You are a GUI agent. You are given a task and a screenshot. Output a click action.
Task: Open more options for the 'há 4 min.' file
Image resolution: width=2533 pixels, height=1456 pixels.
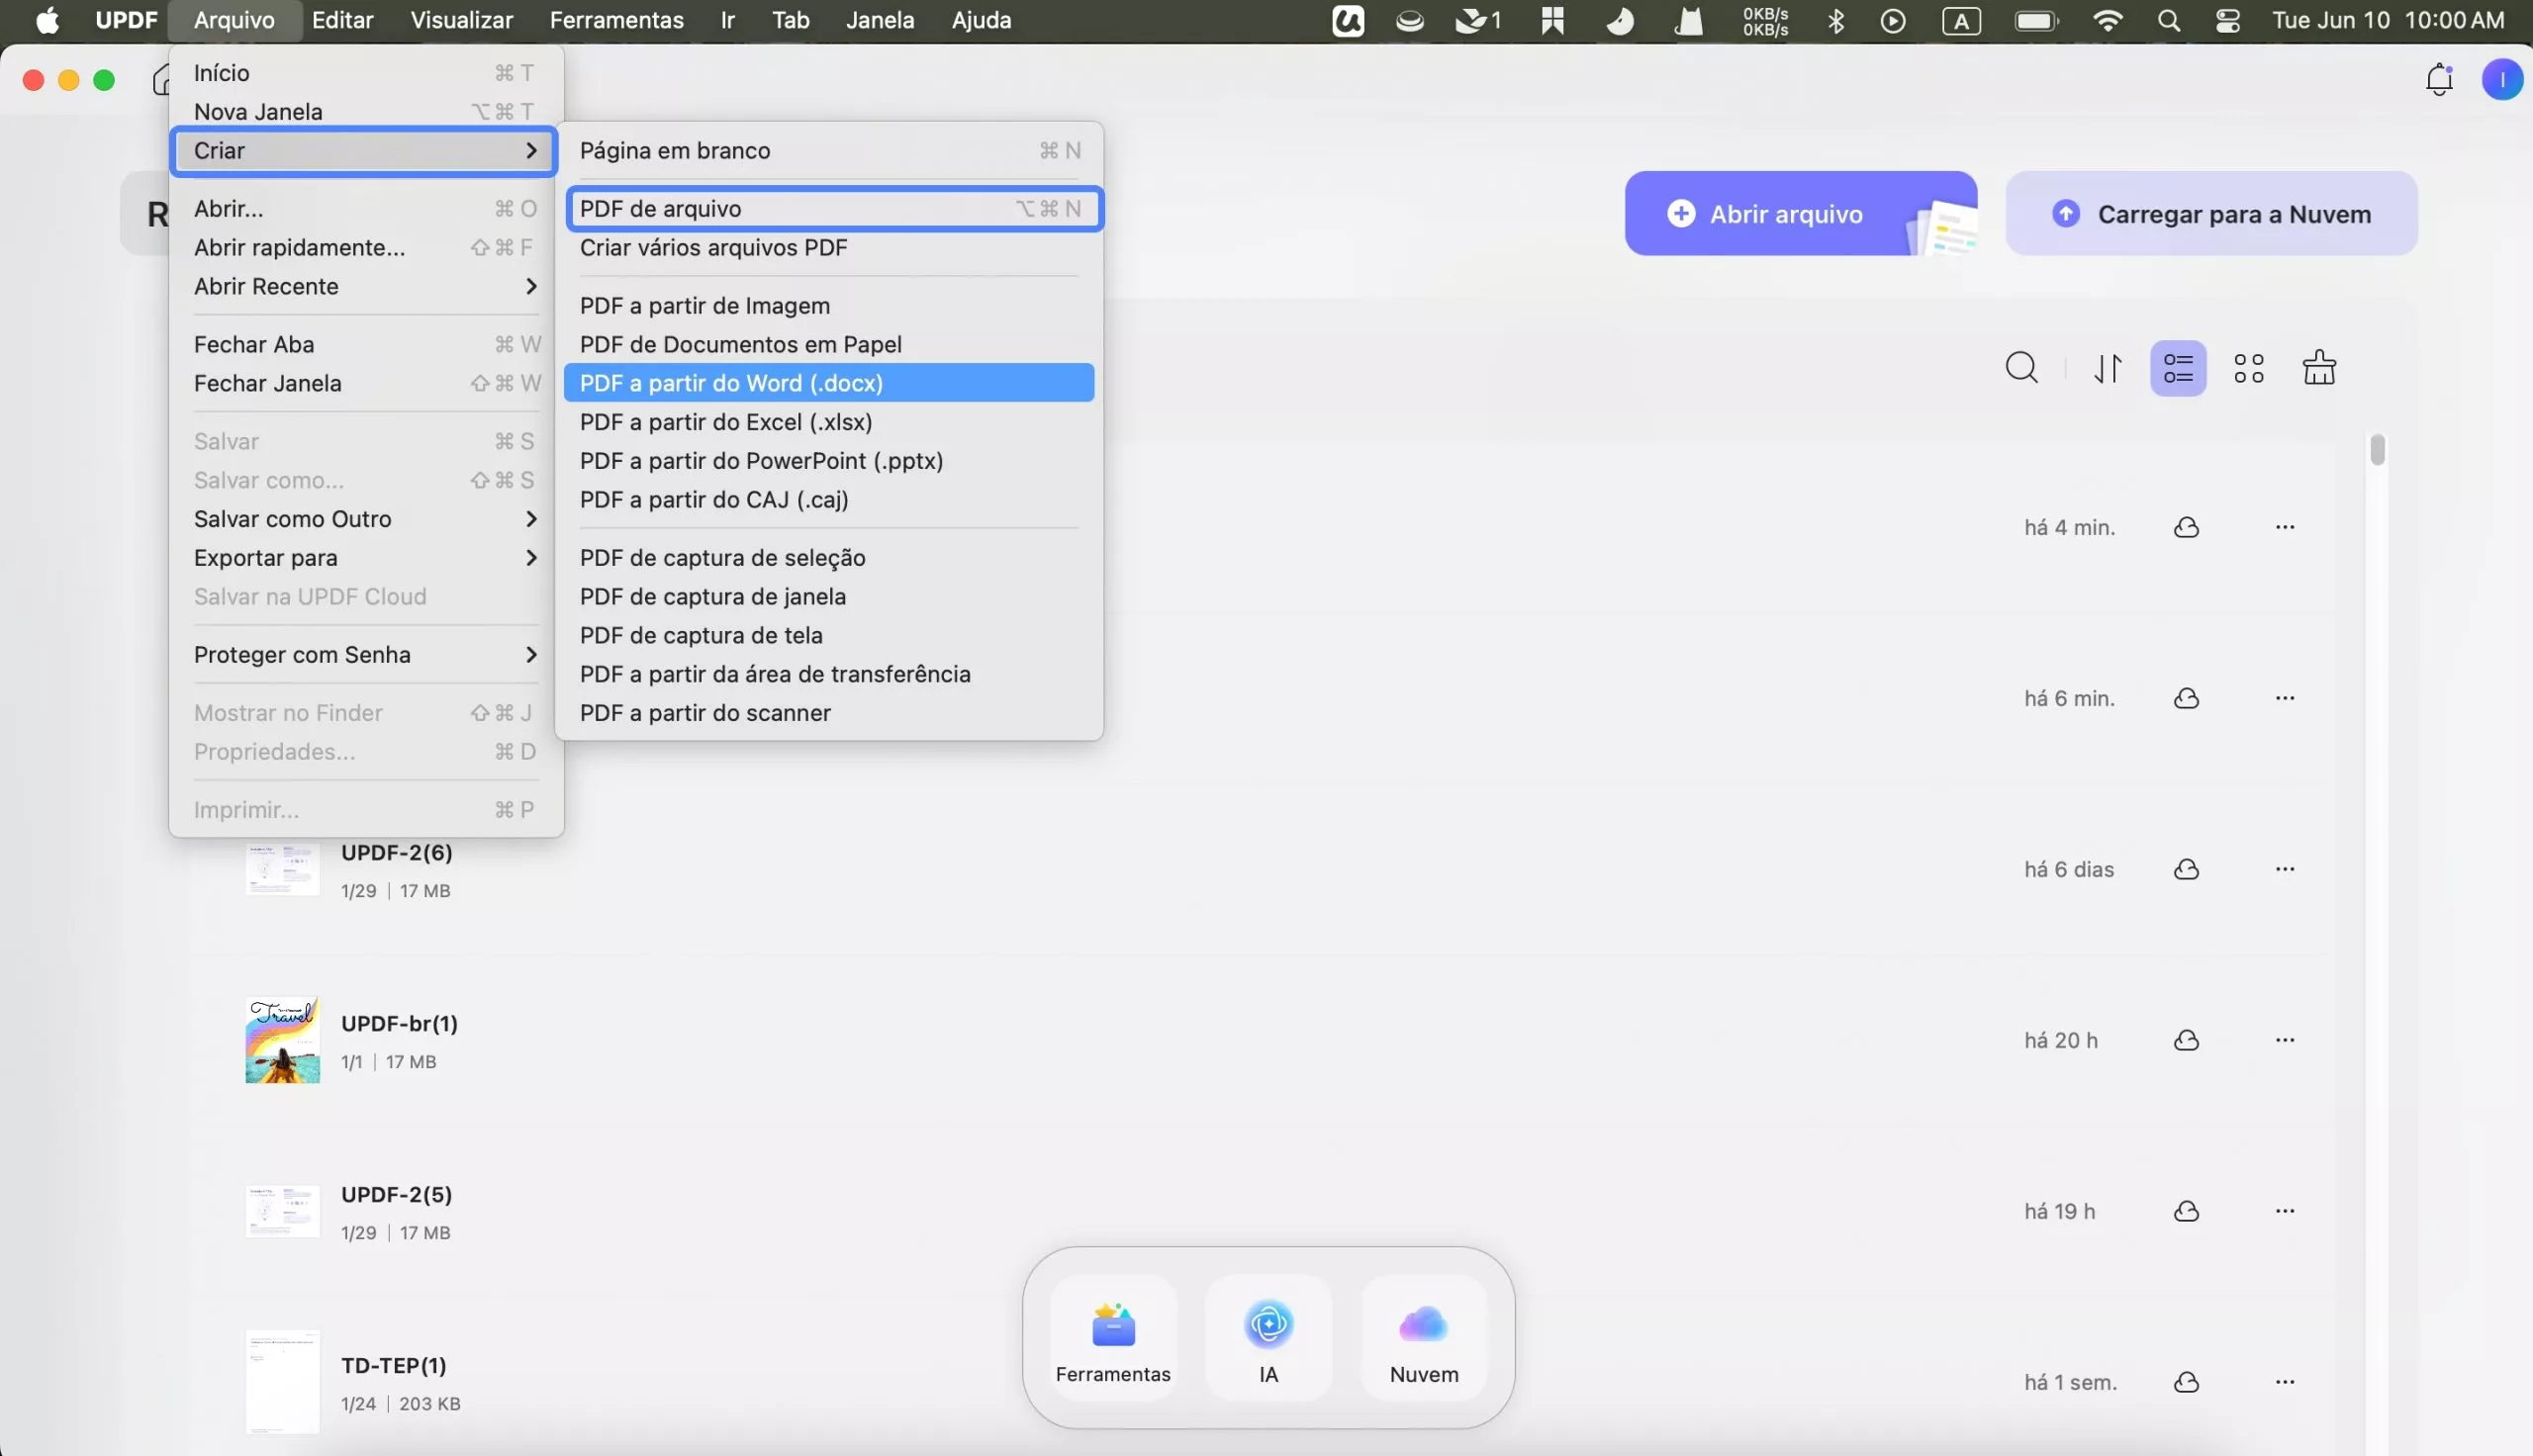[x=2285, y=527]
